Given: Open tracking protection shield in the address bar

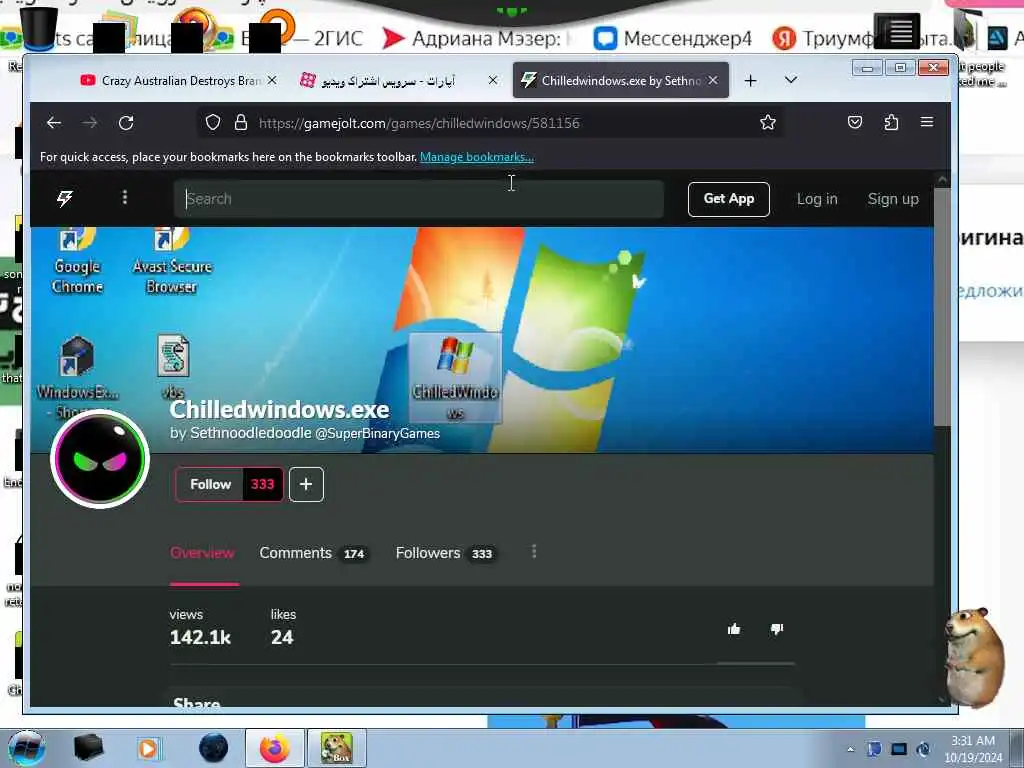Looking at the screenshot, I should click(213, 123).
